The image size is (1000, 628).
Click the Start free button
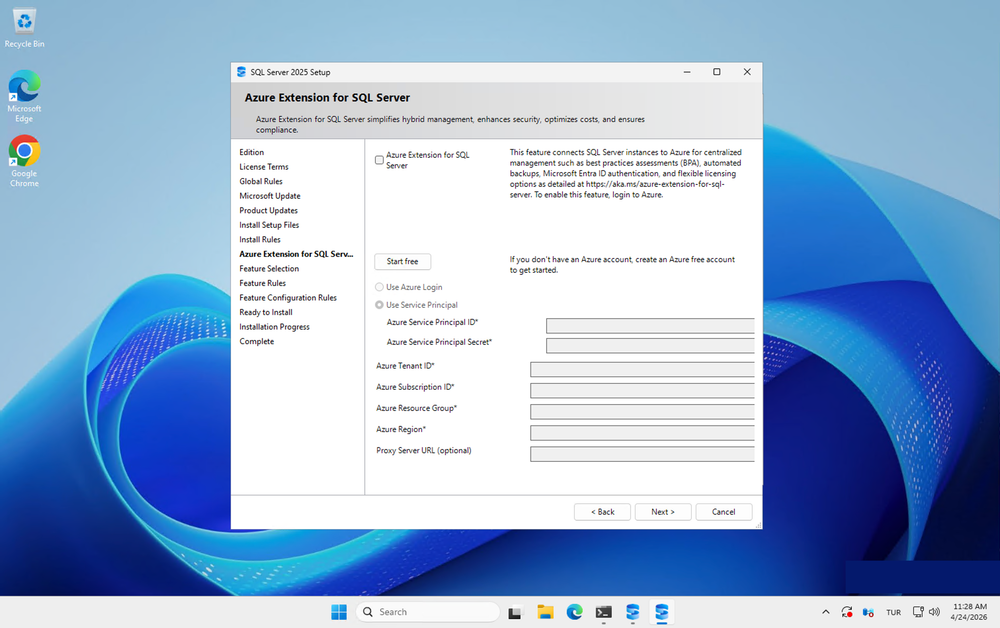402,261
